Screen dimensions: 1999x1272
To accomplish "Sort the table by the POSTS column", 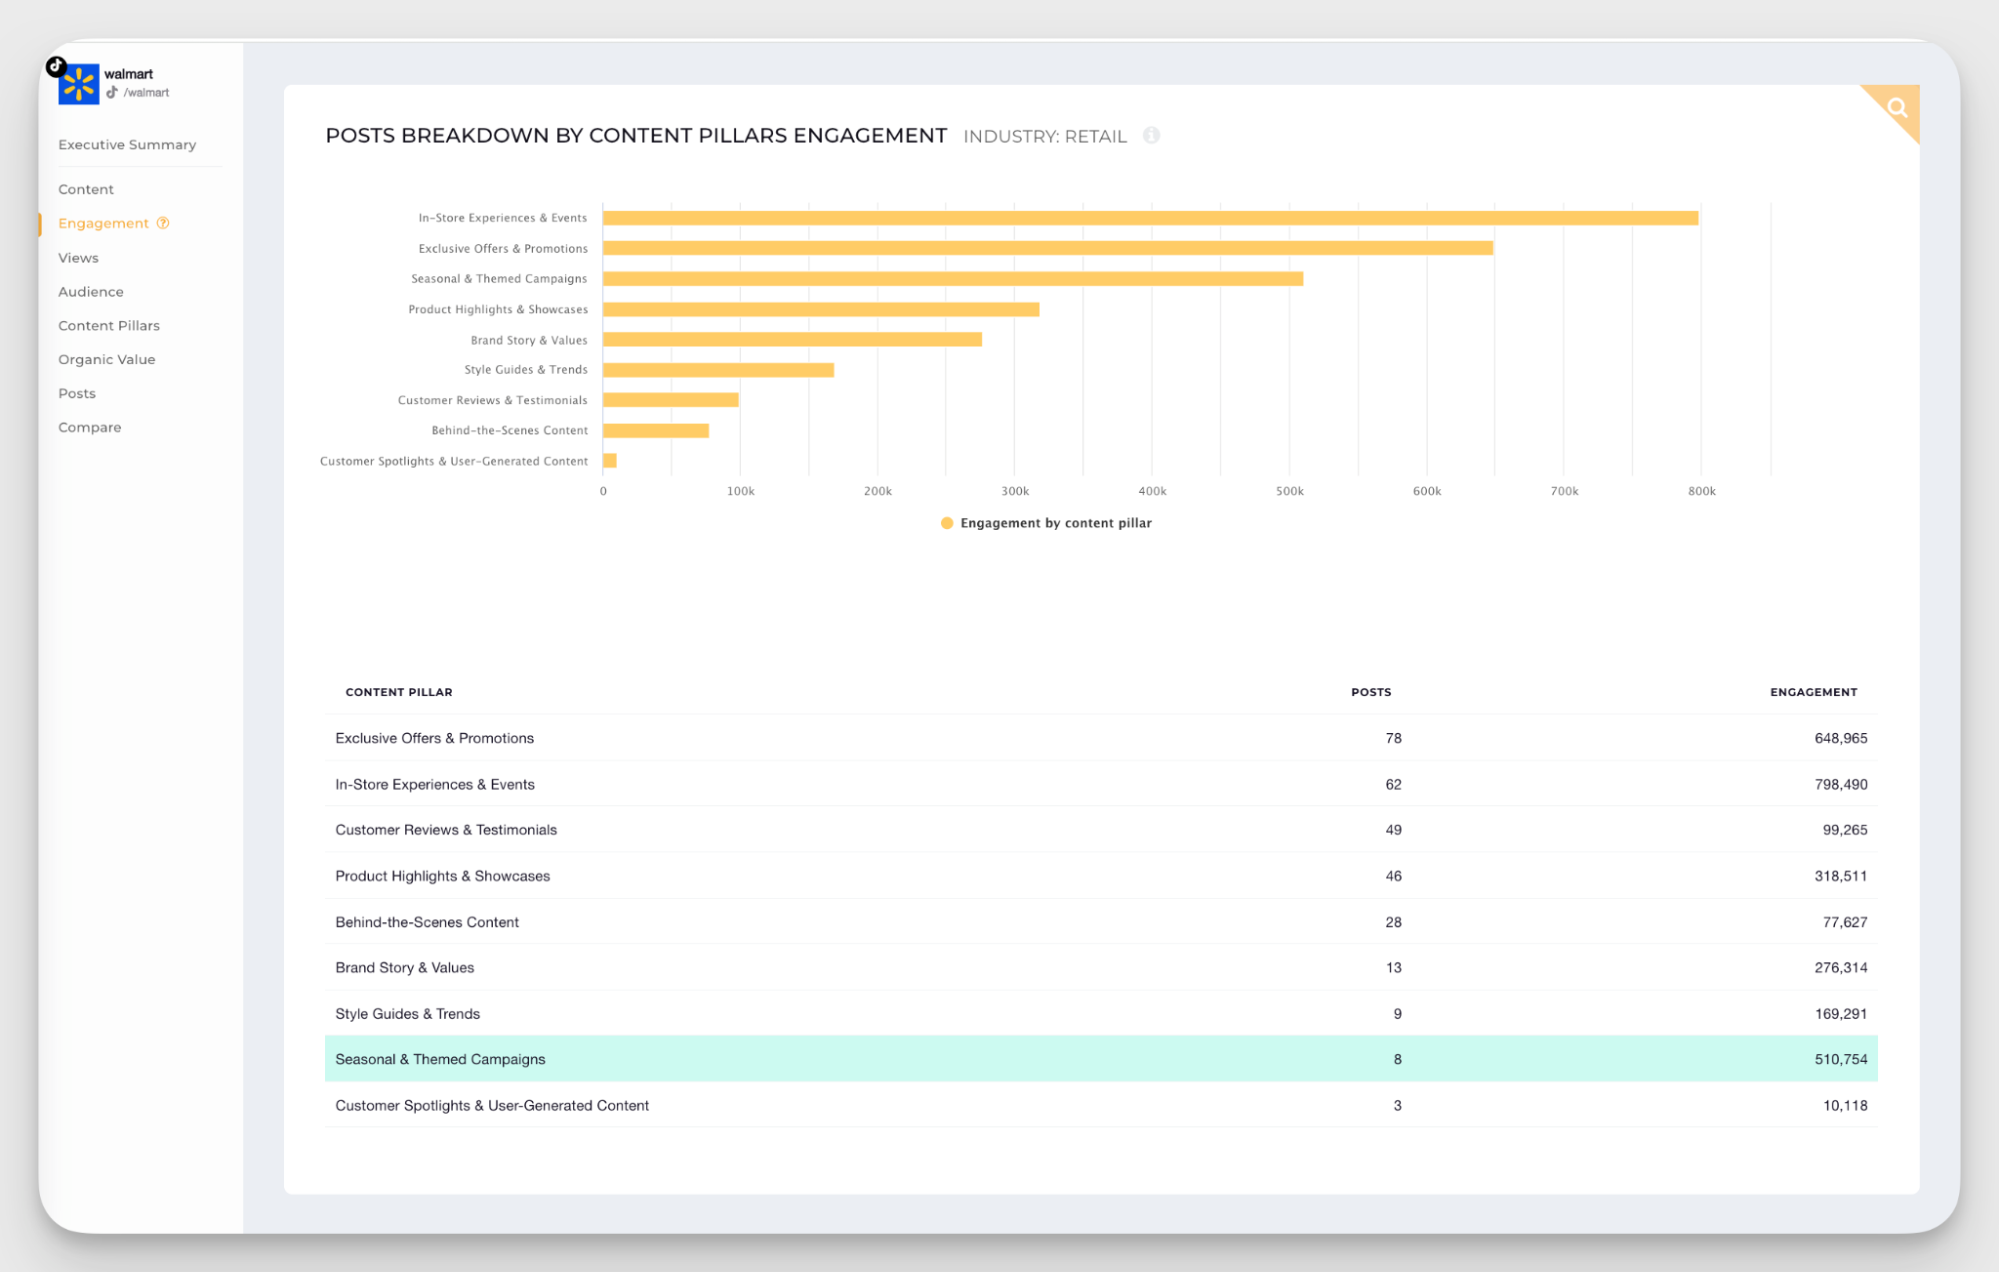I will [x=1371, y=691].
